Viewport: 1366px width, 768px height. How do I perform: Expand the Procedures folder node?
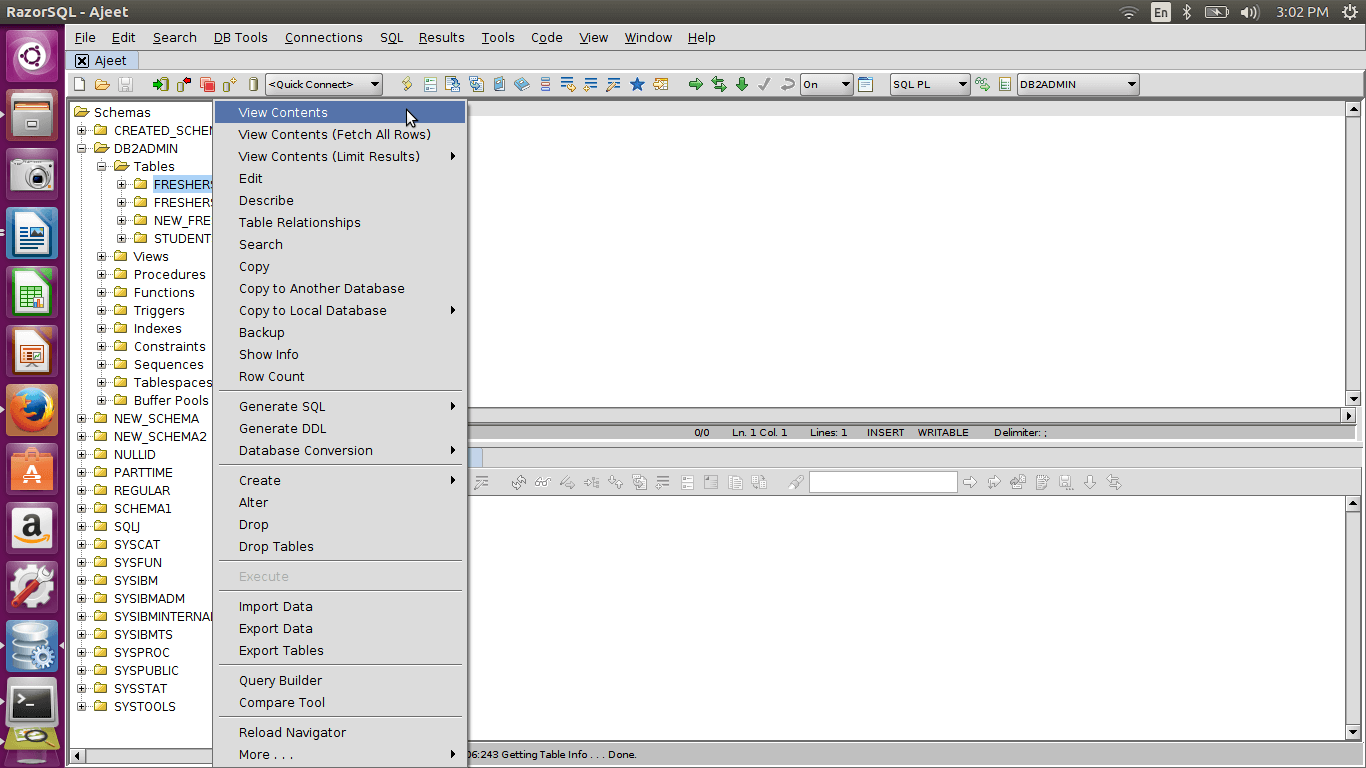click(102, 275)
